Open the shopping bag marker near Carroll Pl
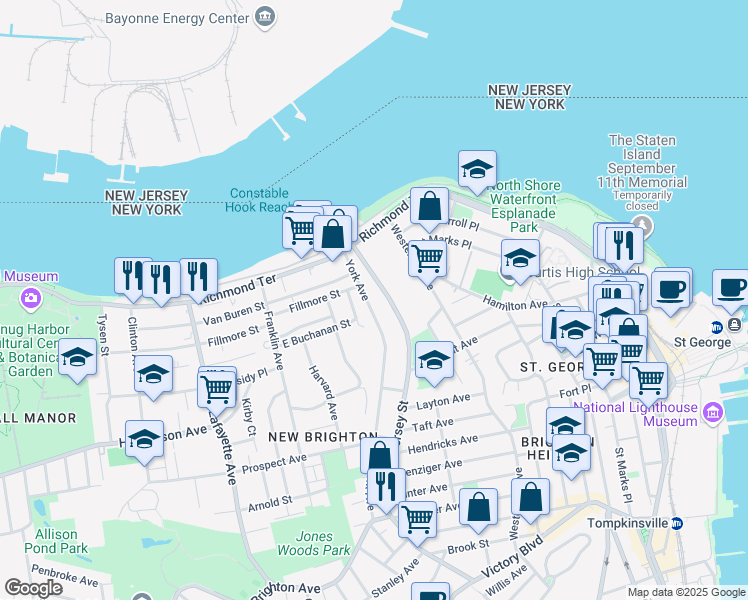Image resolution: width=748 pixels, height=600 pixels. click(429, 207)
